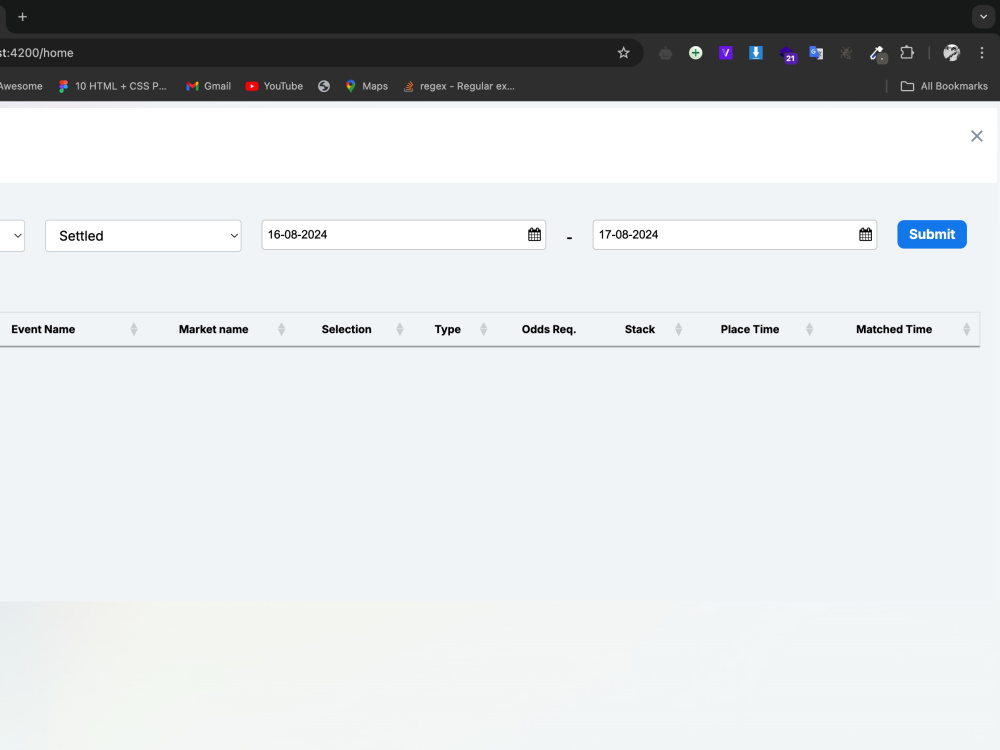Open the blue download arrow extension

pos(756,53)
